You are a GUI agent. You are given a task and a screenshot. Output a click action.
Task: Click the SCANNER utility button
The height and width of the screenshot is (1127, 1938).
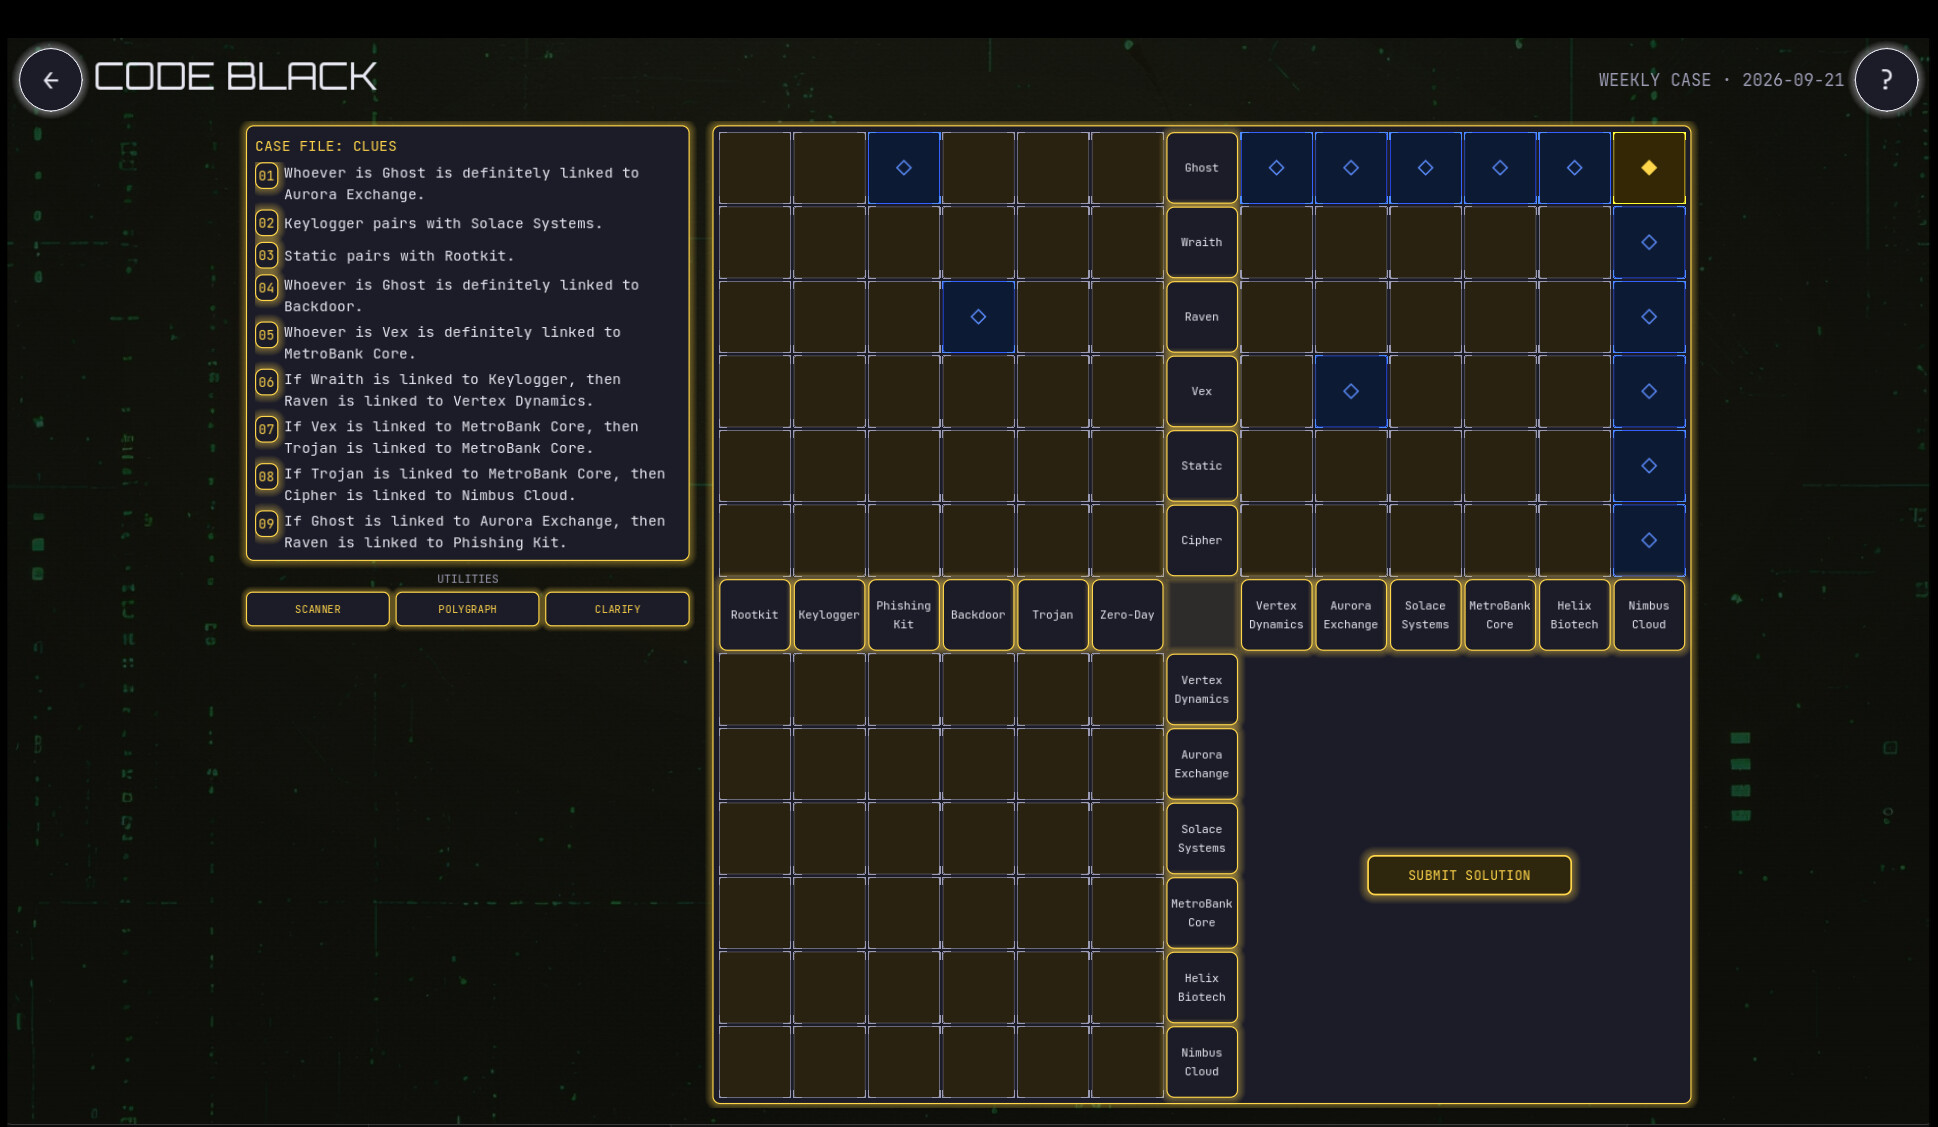coord(318,609)
